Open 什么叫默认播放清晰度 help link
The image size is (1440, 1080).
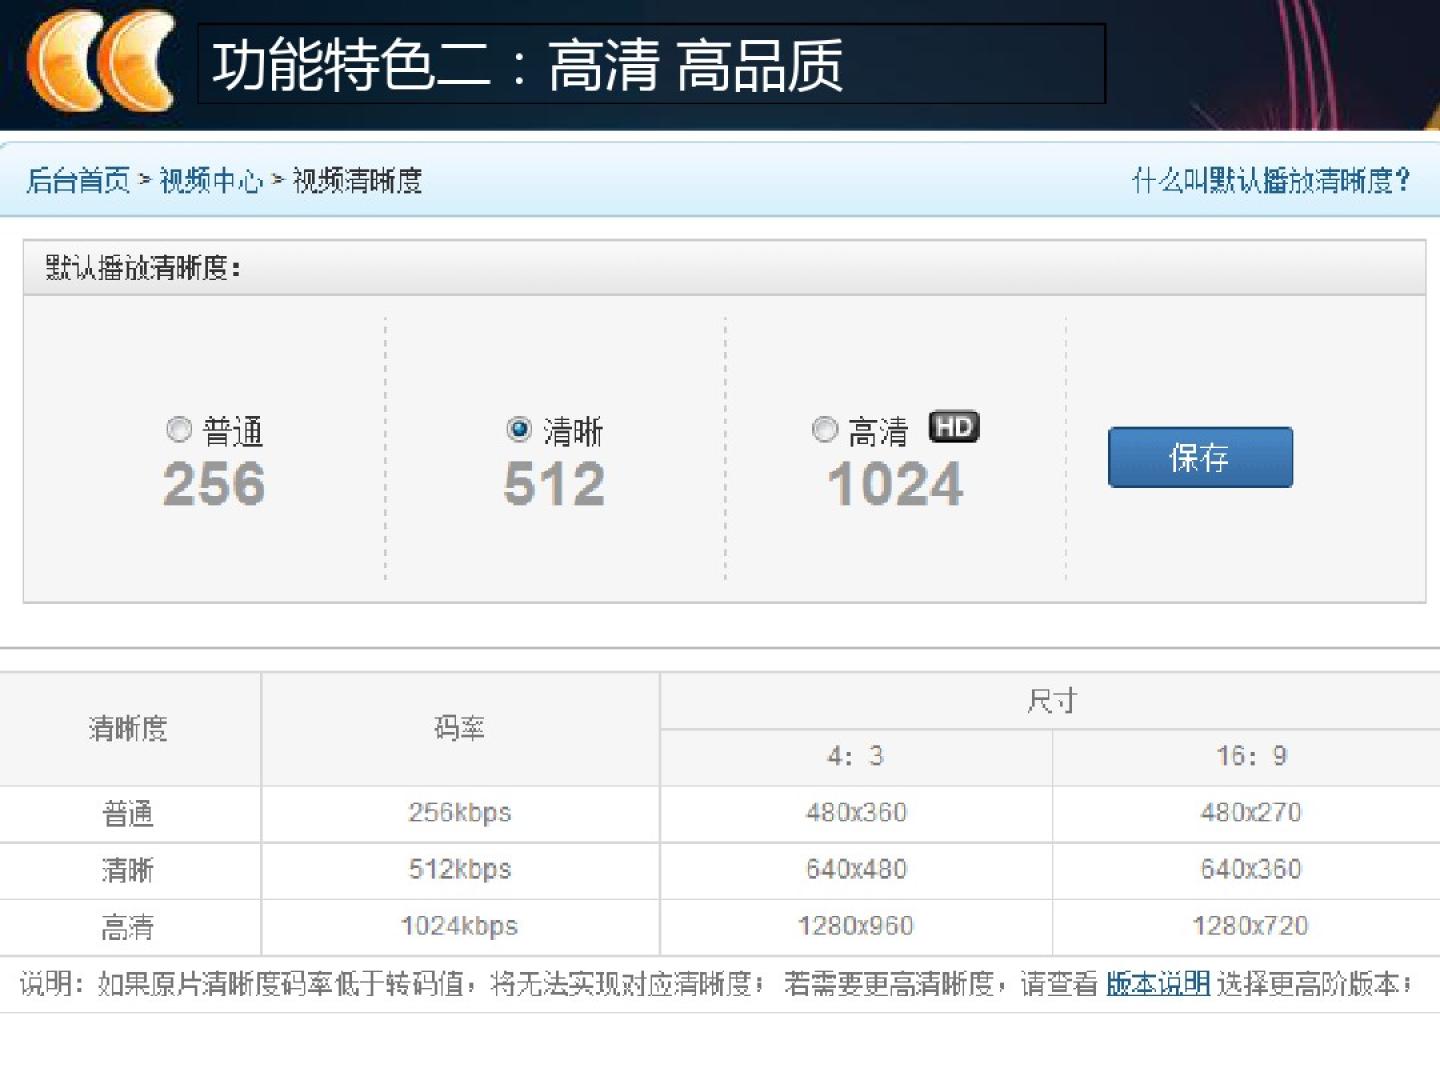[1270, 181]
